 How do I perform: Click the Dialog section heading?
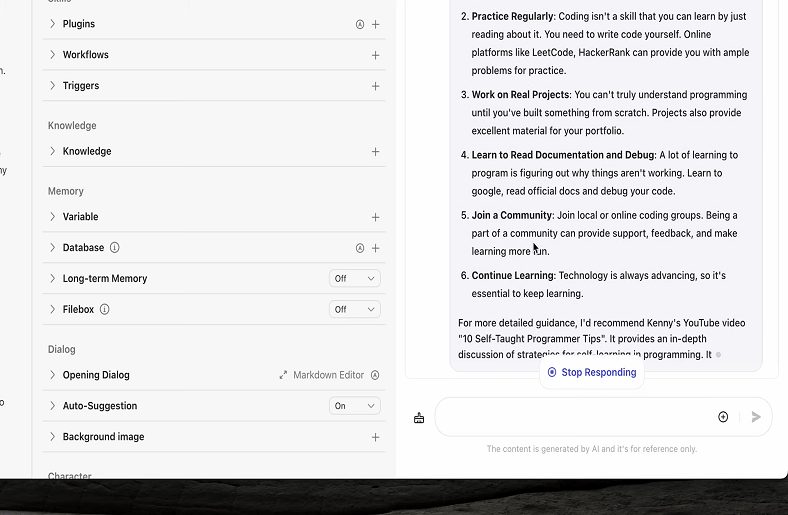coord(62,350)
